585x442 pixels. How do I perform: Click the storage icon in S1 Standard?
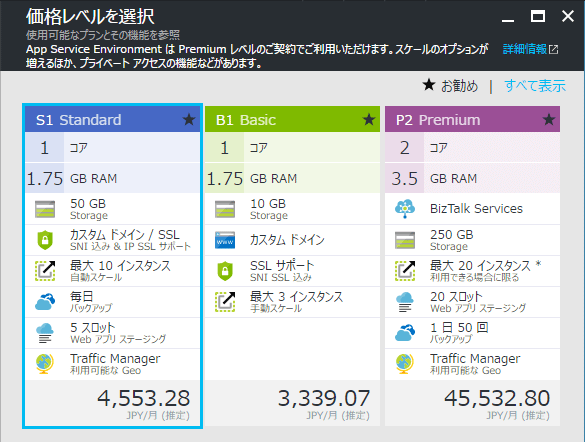click(45, 209)
